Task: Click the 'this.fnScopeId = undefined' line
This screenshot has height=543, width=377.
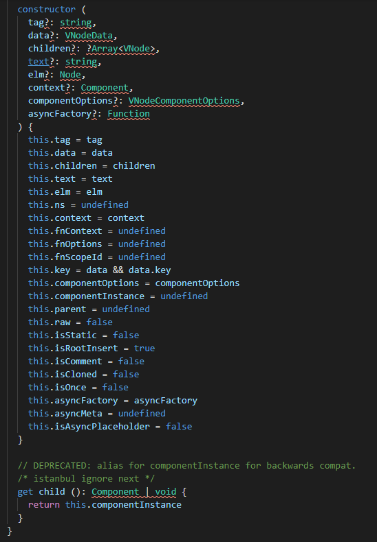Action: [97, 257]
